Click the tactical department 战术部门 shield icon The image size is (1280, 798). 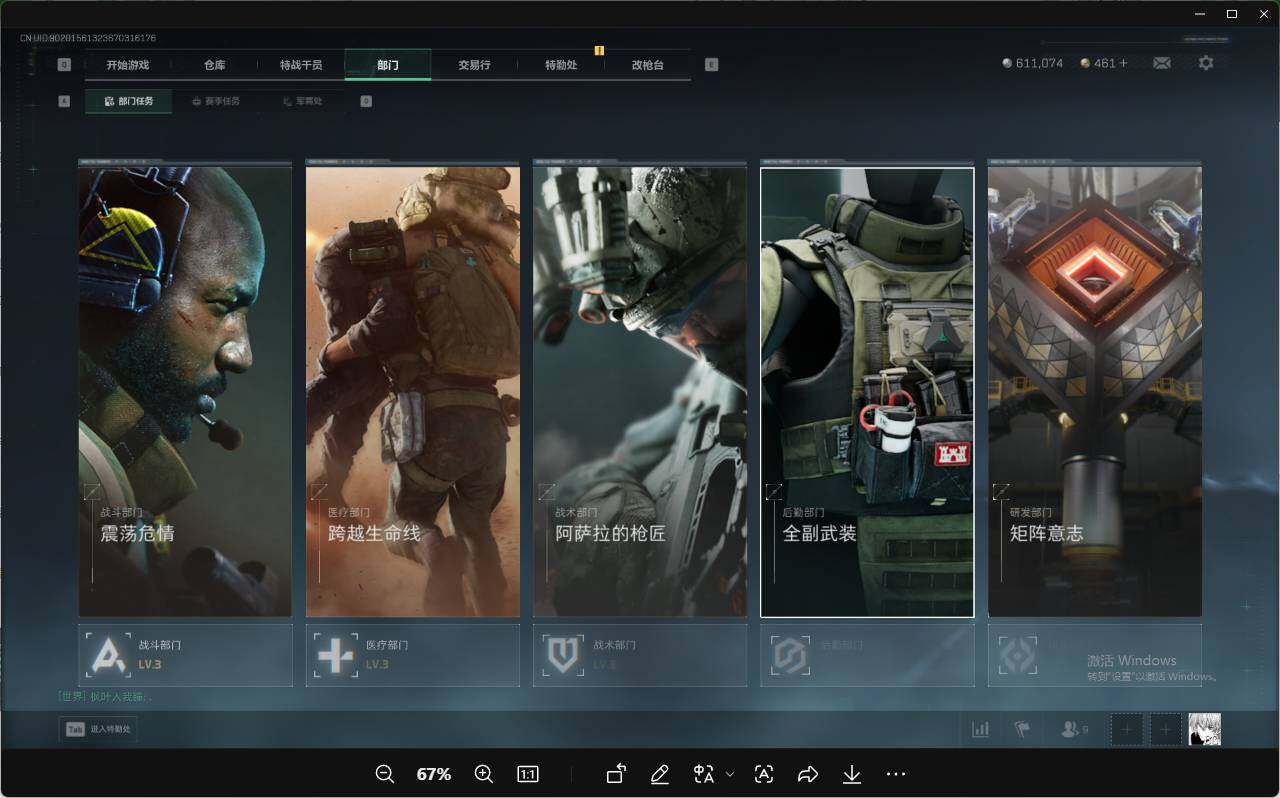[562, 655]
